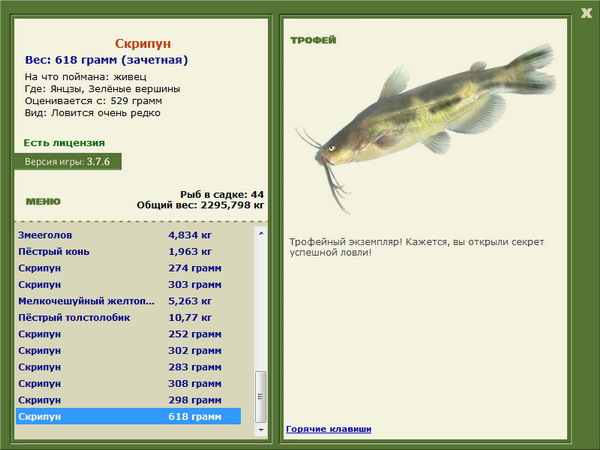
Task: Select the highlighted Скрипун 618 грамм row
Action: (129, 416)
